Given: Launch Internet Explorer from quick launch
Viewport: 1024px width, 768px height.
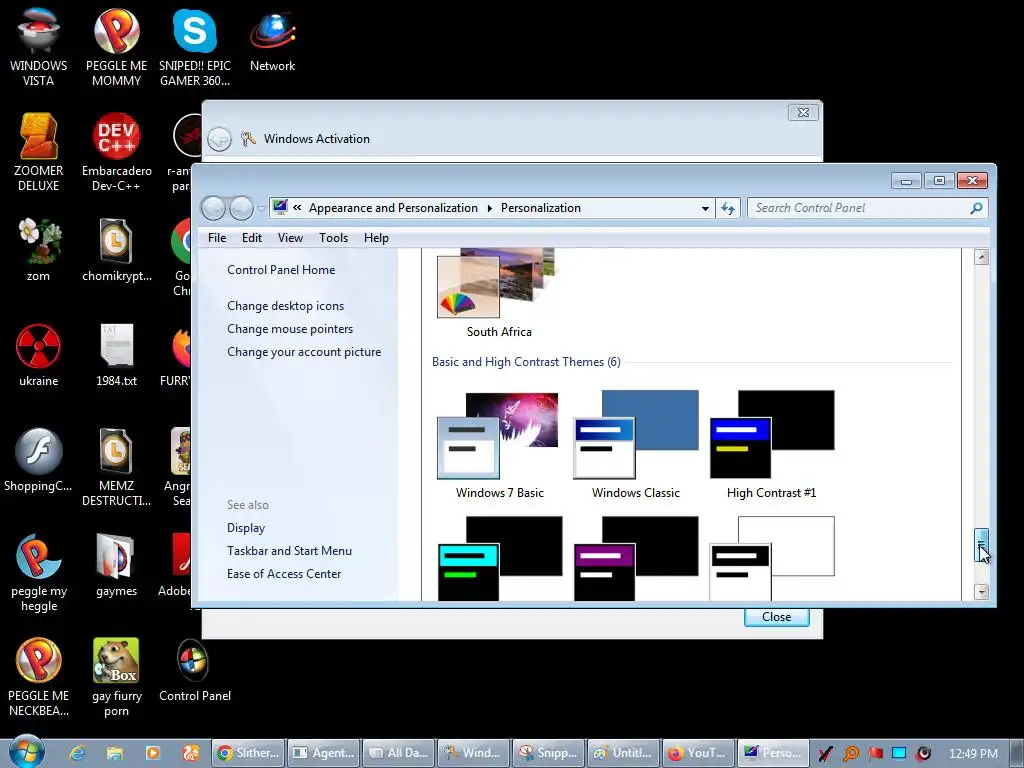Looking at the screenshot, I should point(77,753).
